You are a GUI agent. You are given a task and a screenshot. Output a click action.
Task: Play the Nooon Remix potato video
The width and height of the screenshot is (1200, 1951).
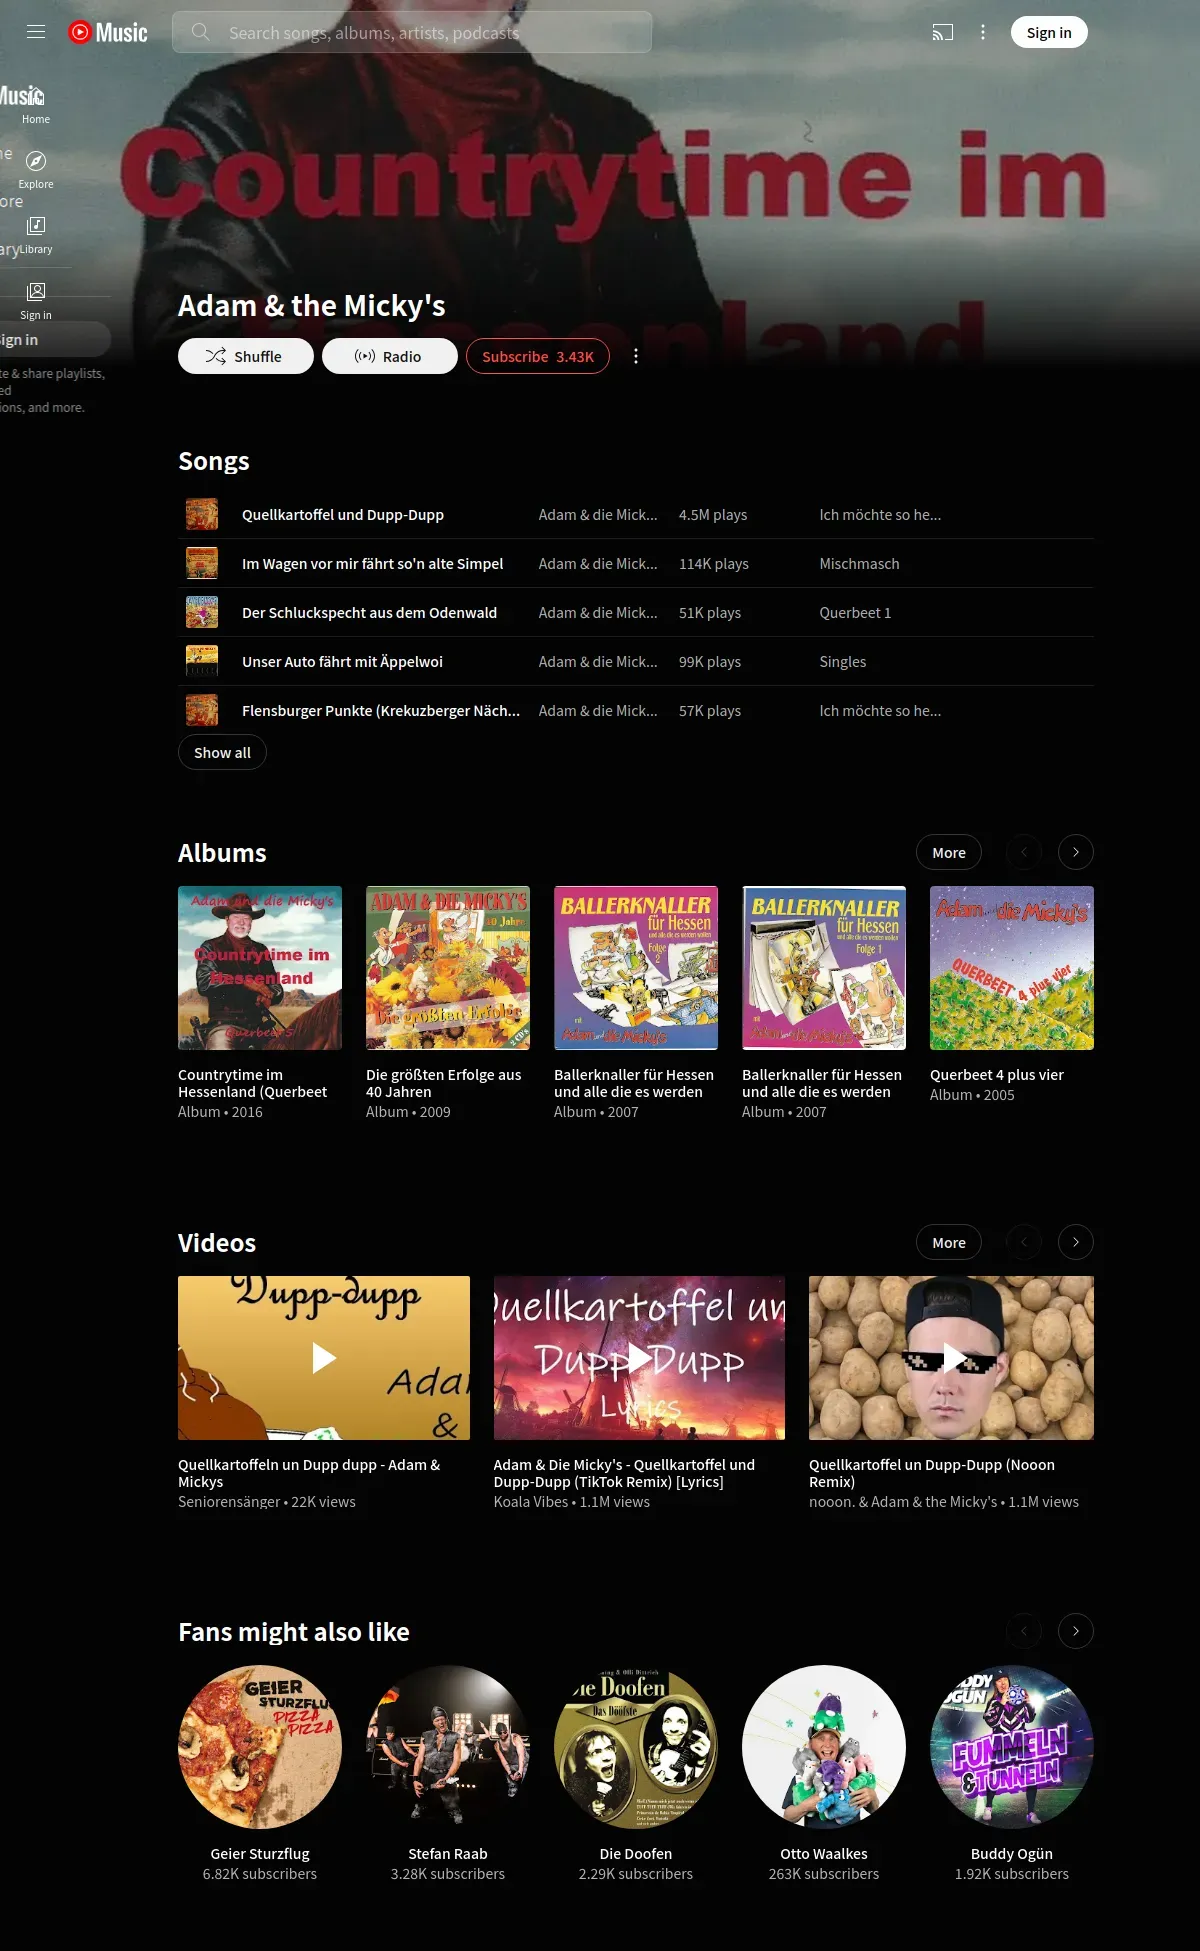coord(951,1358)
